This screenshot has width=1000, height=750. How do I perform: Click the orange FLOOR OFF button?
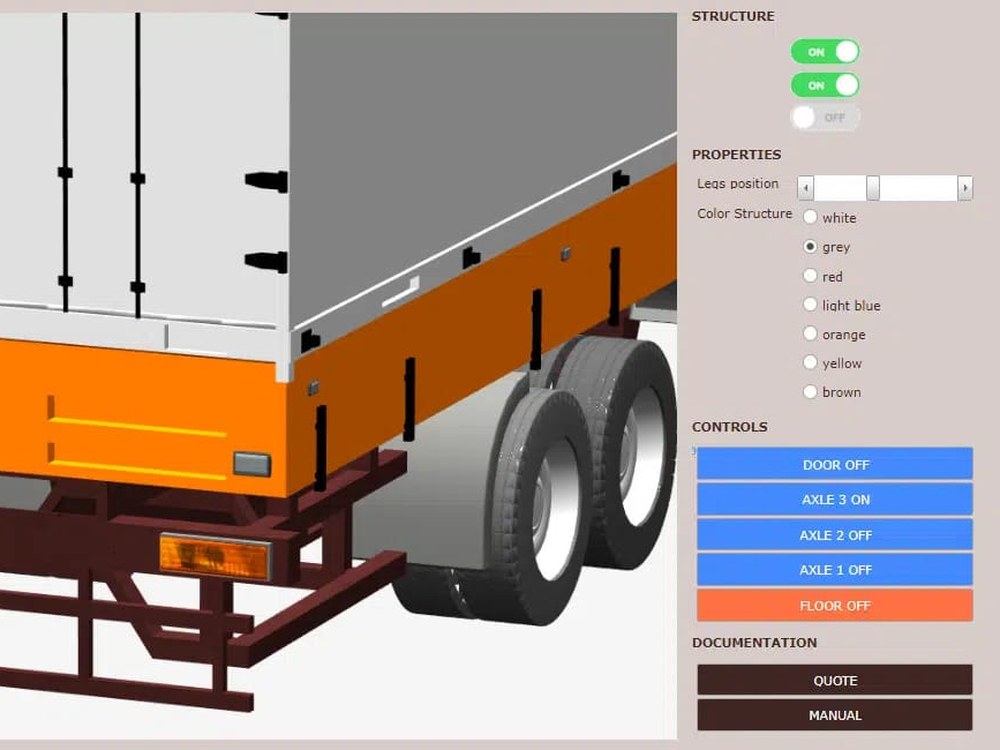(x=835, y=605)
